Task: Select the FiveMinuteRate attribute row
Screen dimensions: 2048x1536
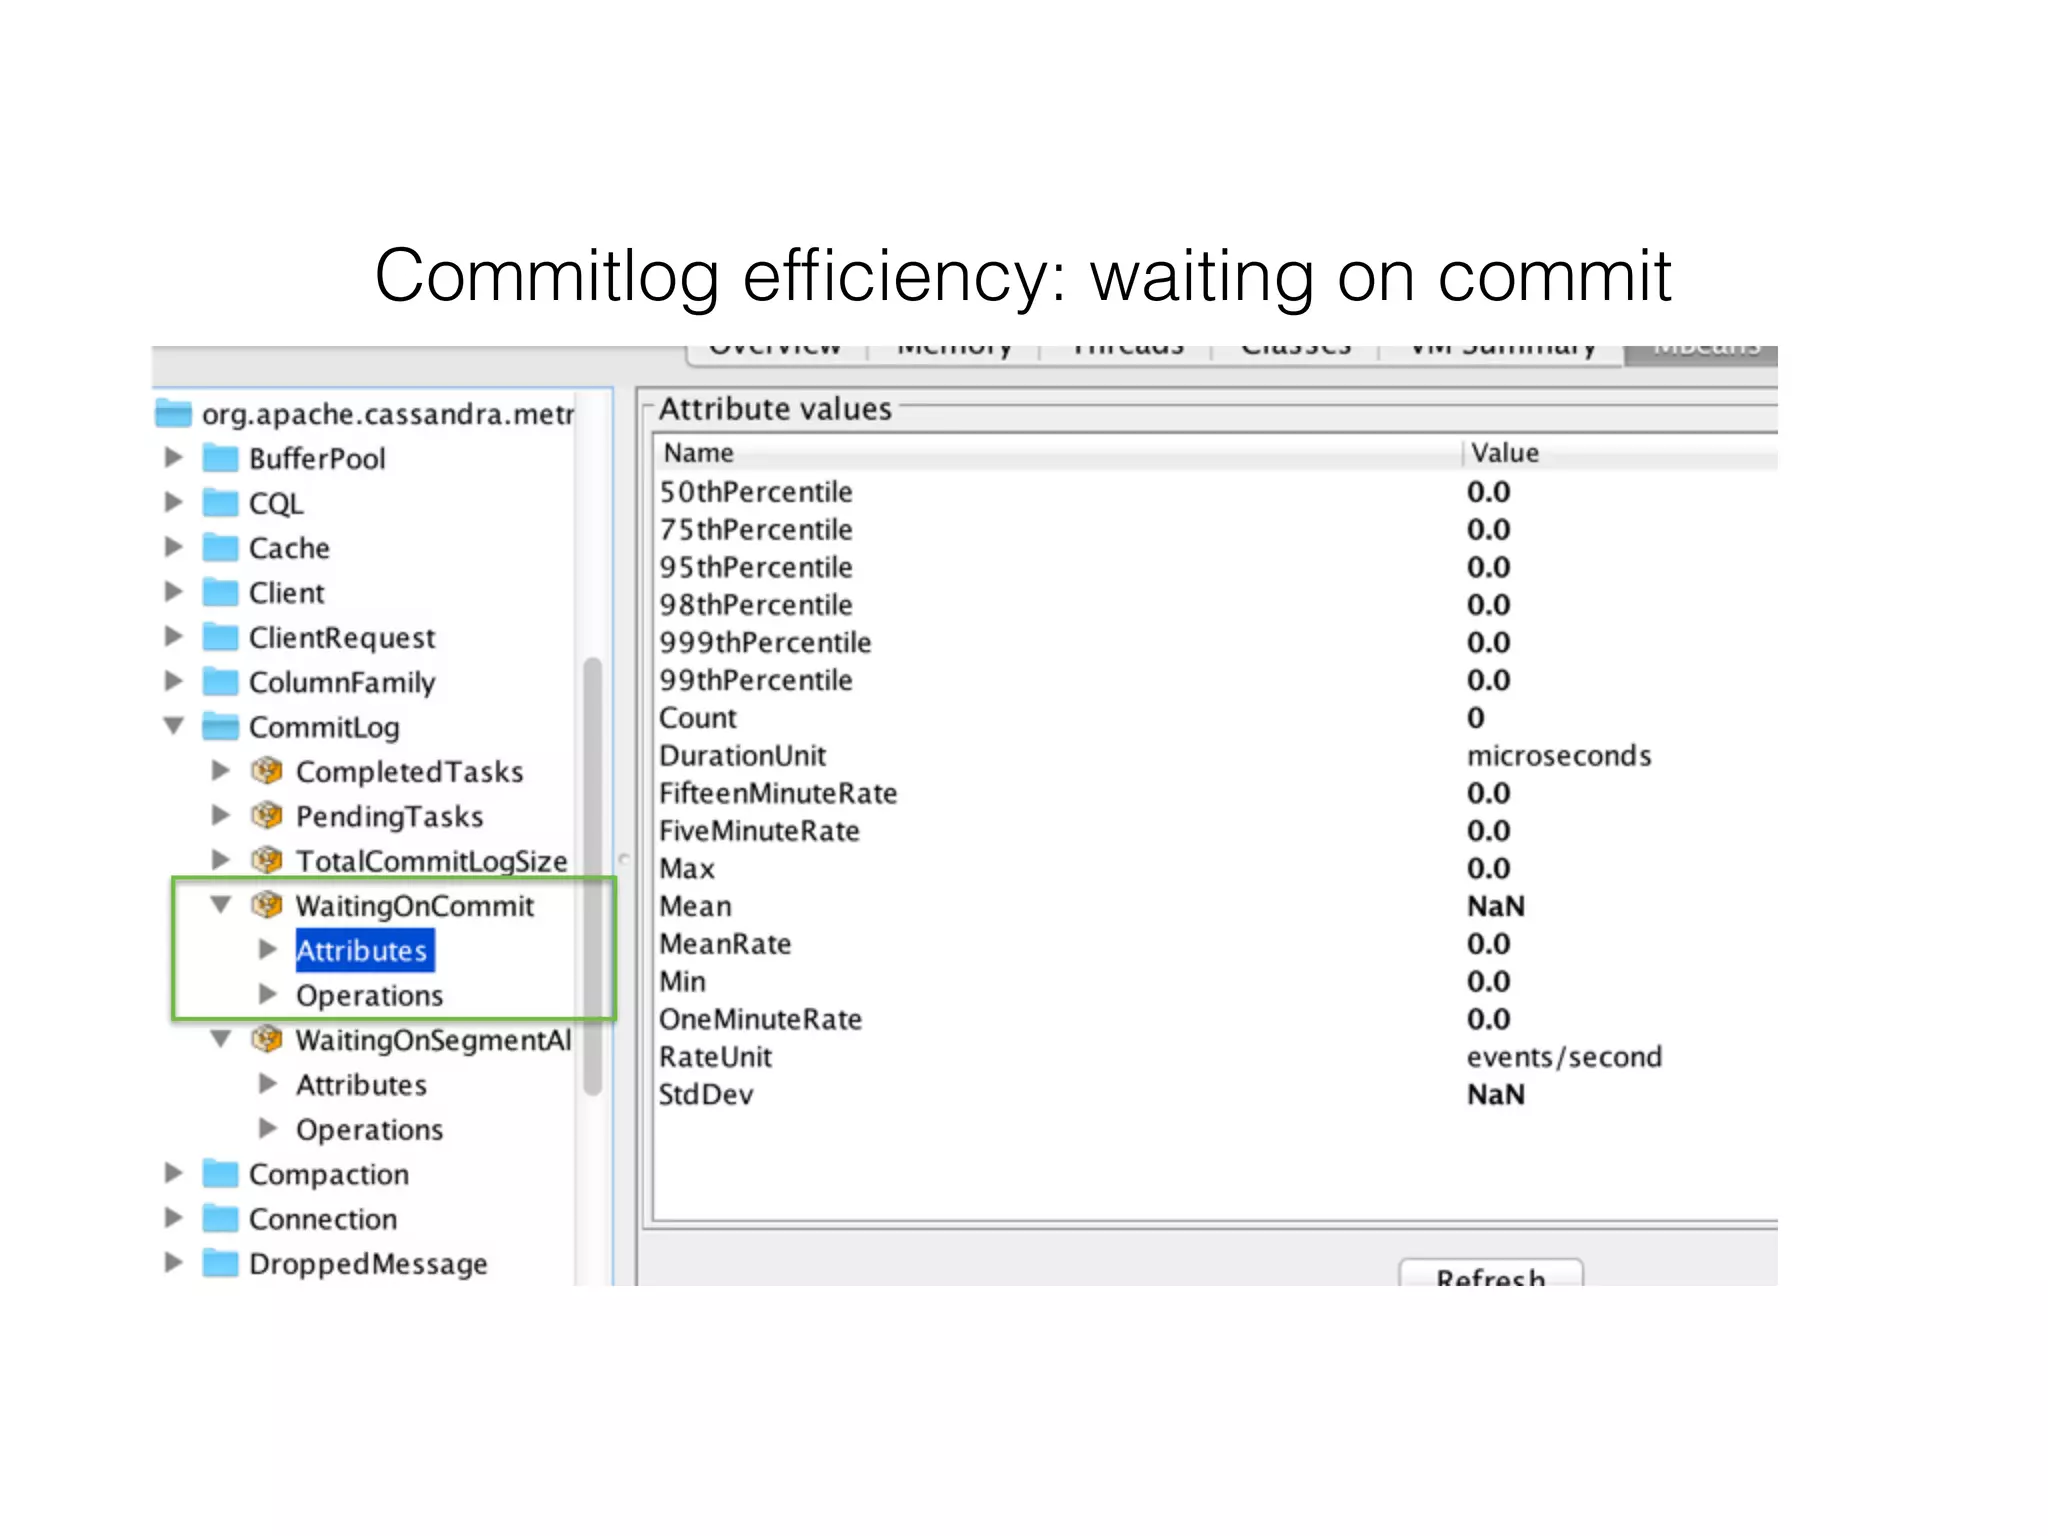Action: pyautogui.click(x=1216, y=831)
